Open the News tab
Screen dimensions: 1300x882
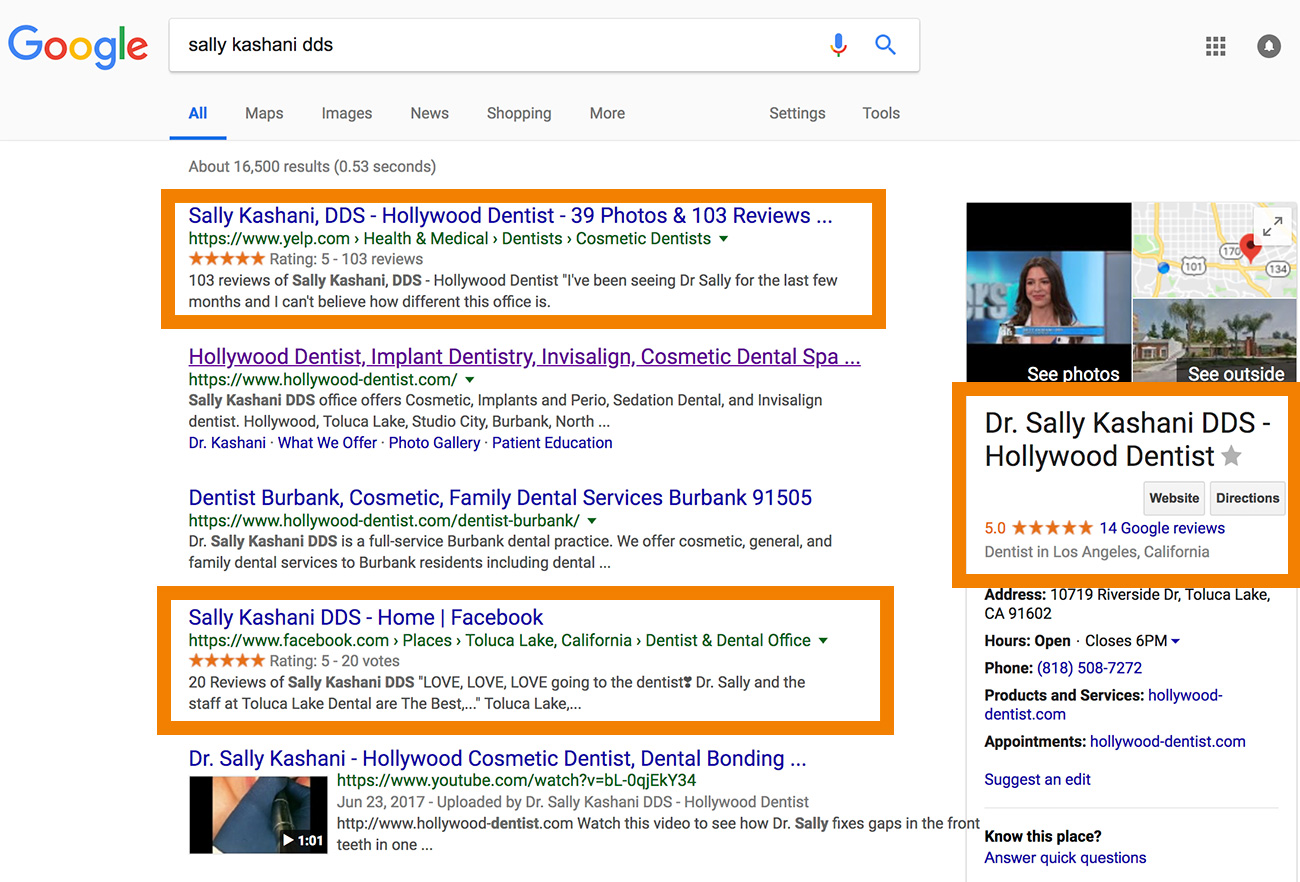pos(429,113)
